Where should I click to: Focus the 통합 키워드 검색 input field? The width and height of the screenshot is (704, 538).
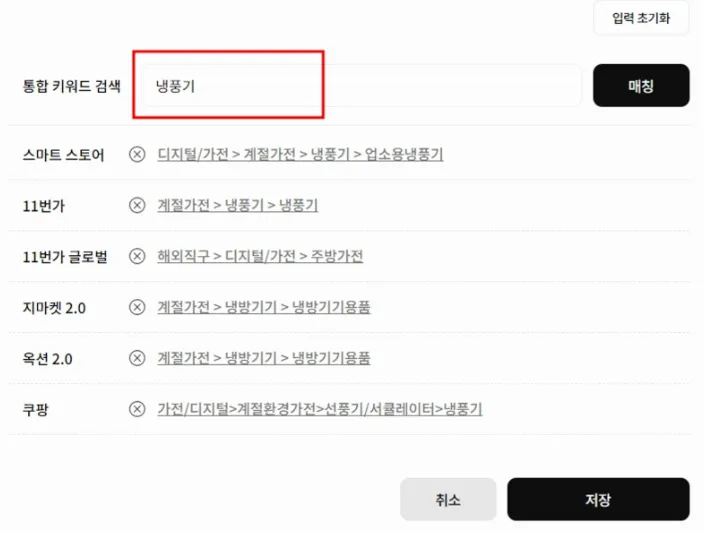tap(360, 86)
